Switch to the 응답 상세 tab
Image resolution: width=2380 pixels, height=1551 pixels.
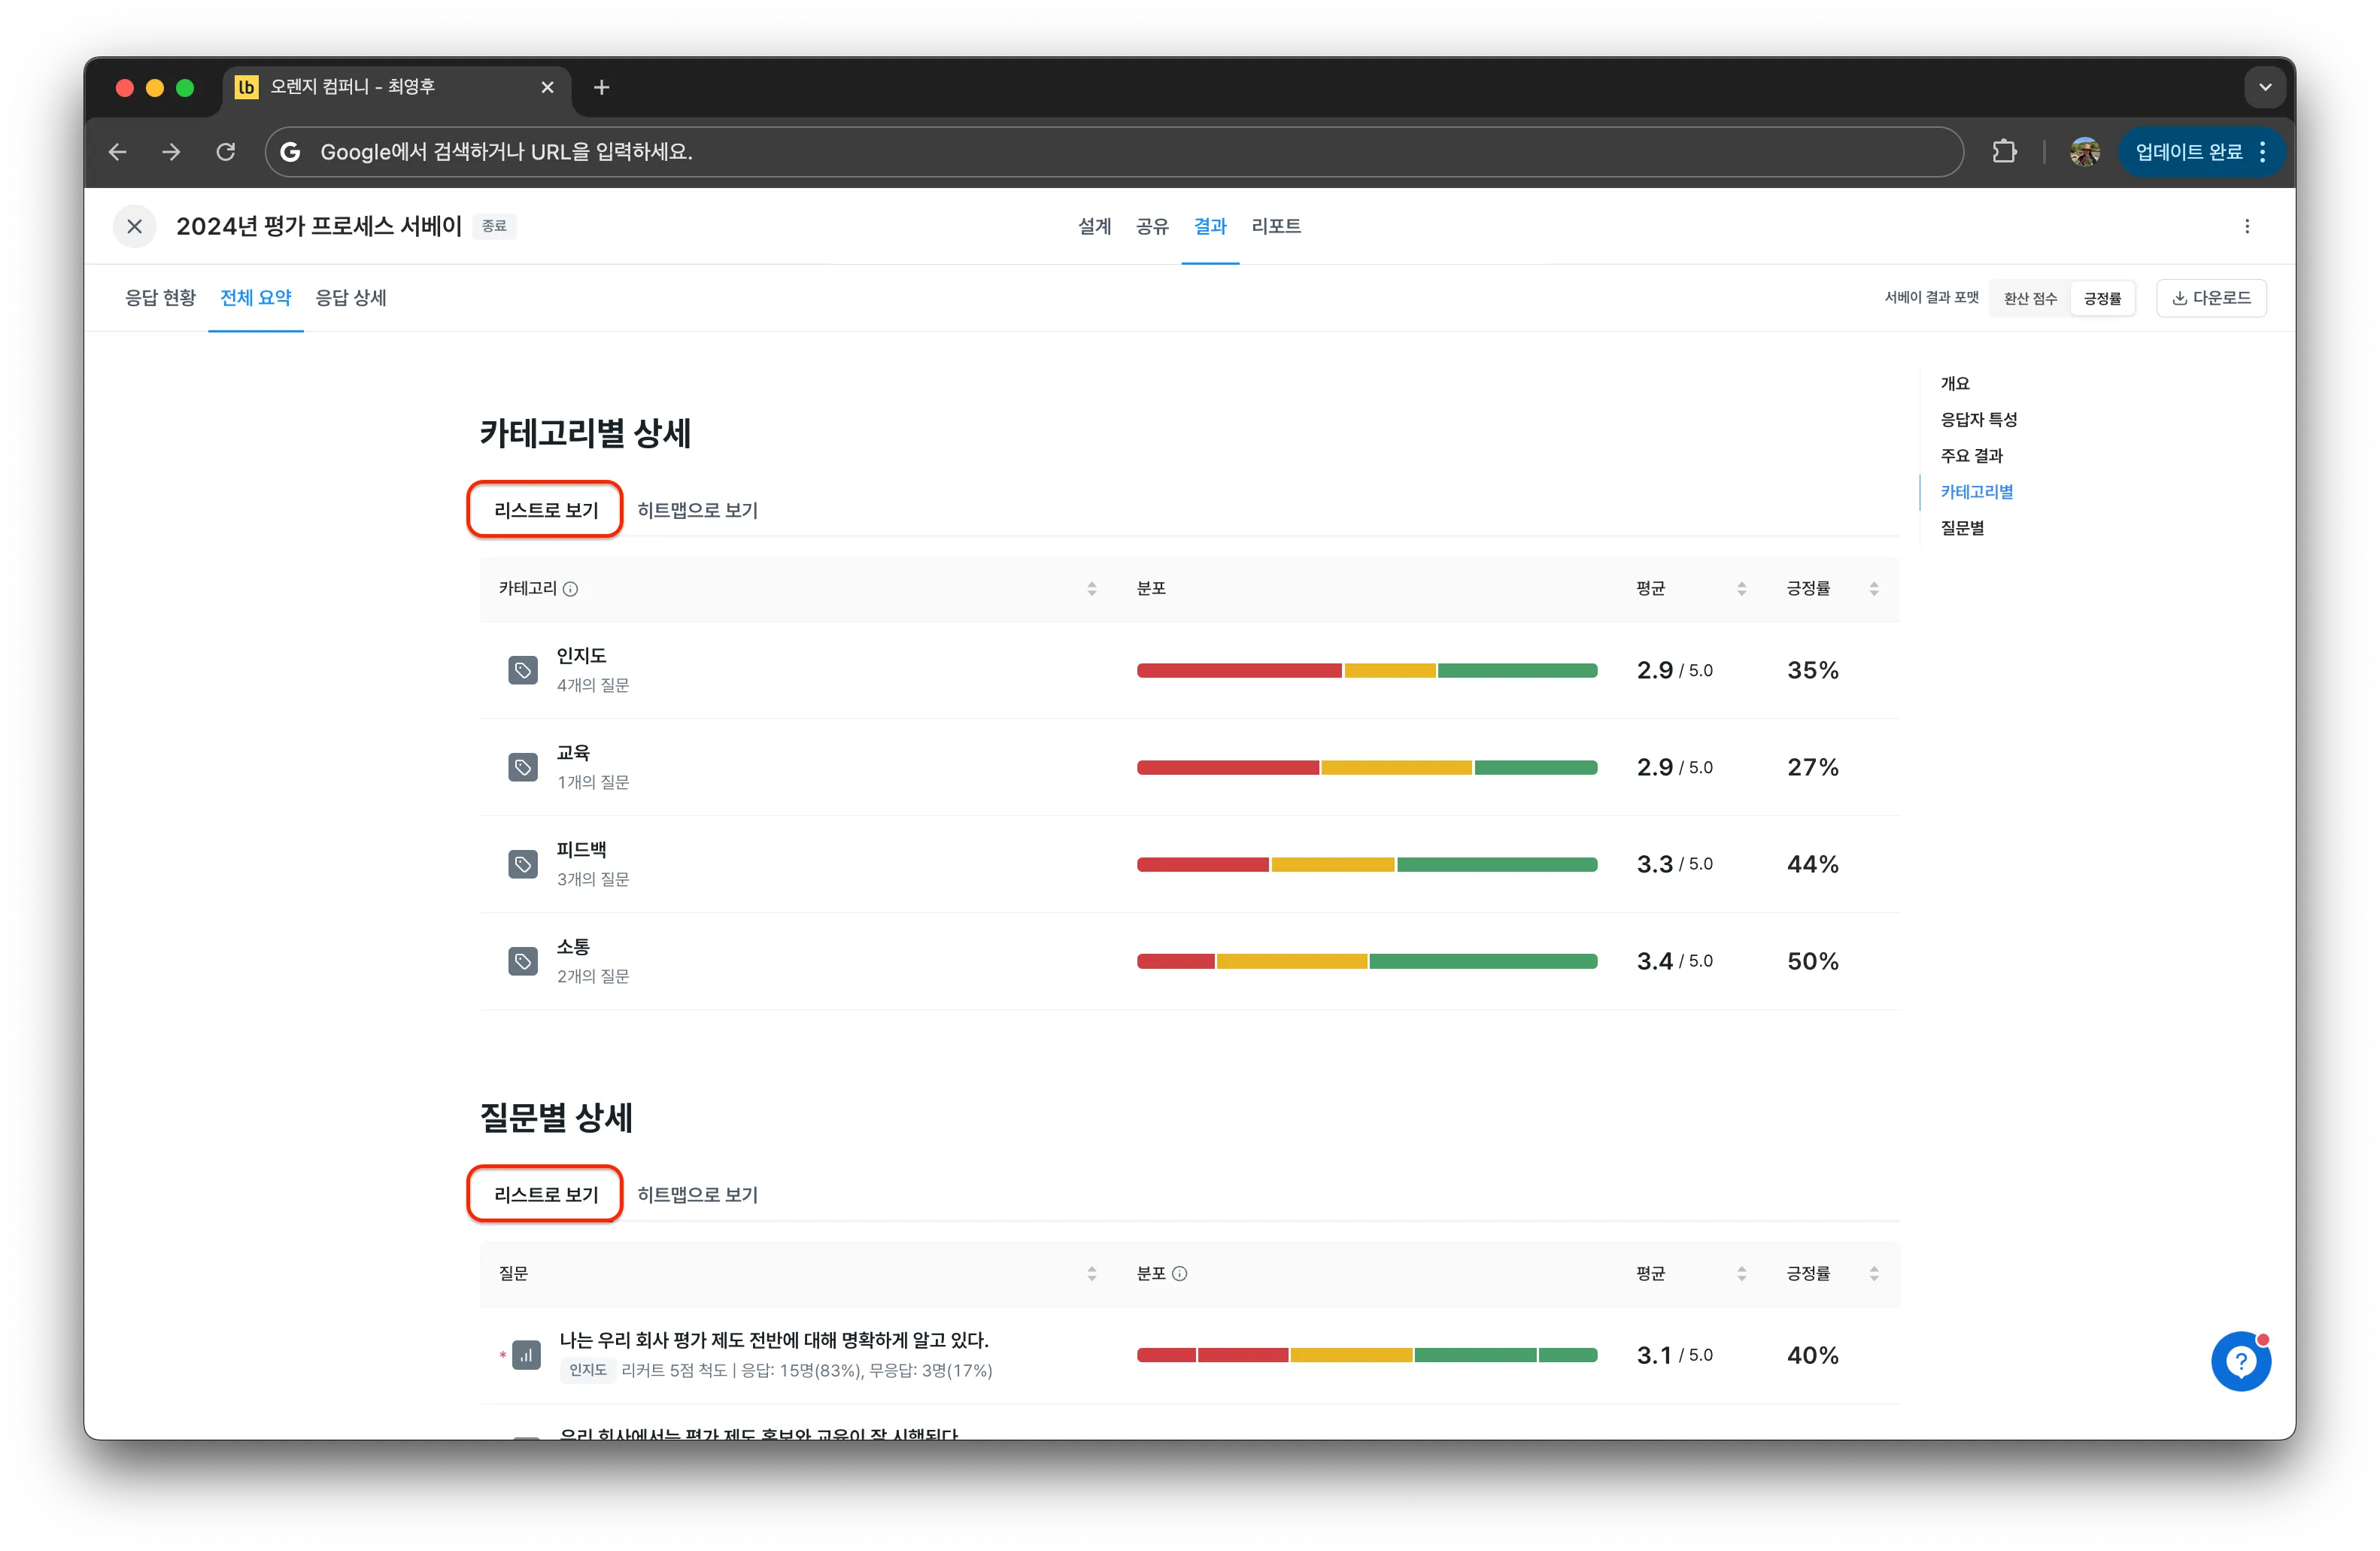point(350,298)
